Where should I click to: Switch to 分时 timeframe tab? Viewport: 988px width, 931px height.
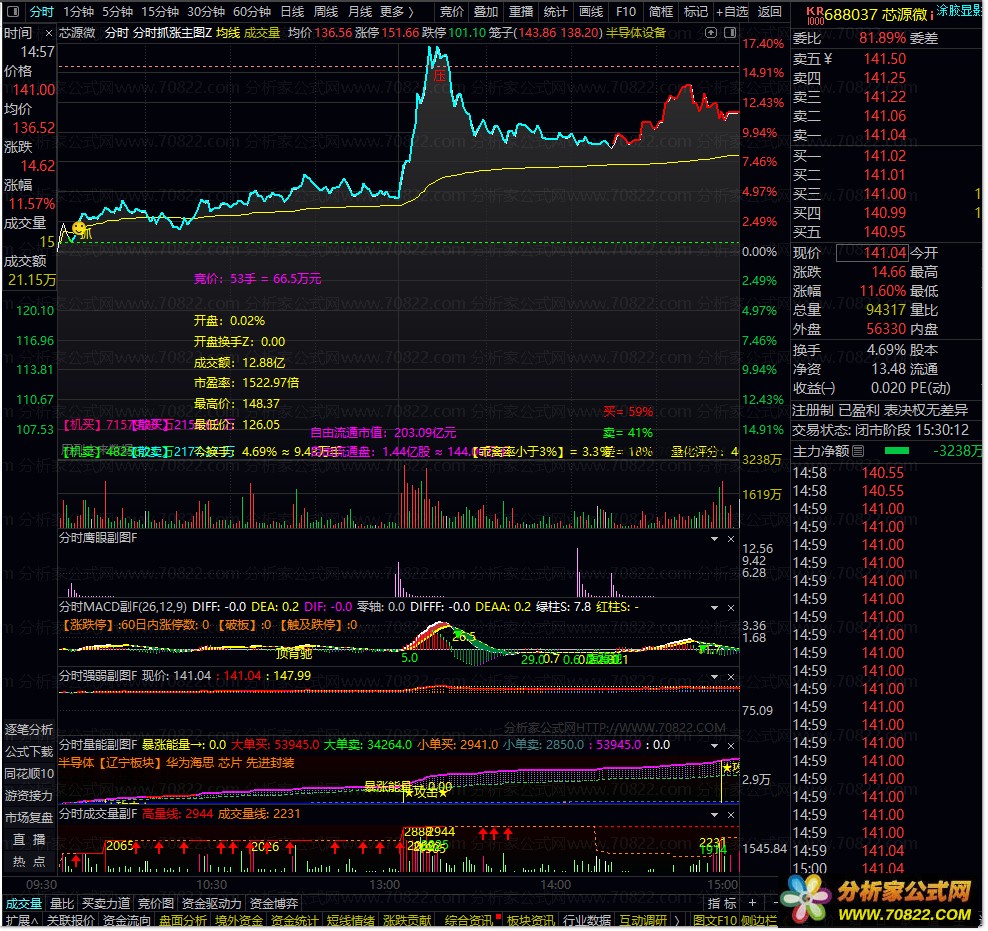(41, 12)
